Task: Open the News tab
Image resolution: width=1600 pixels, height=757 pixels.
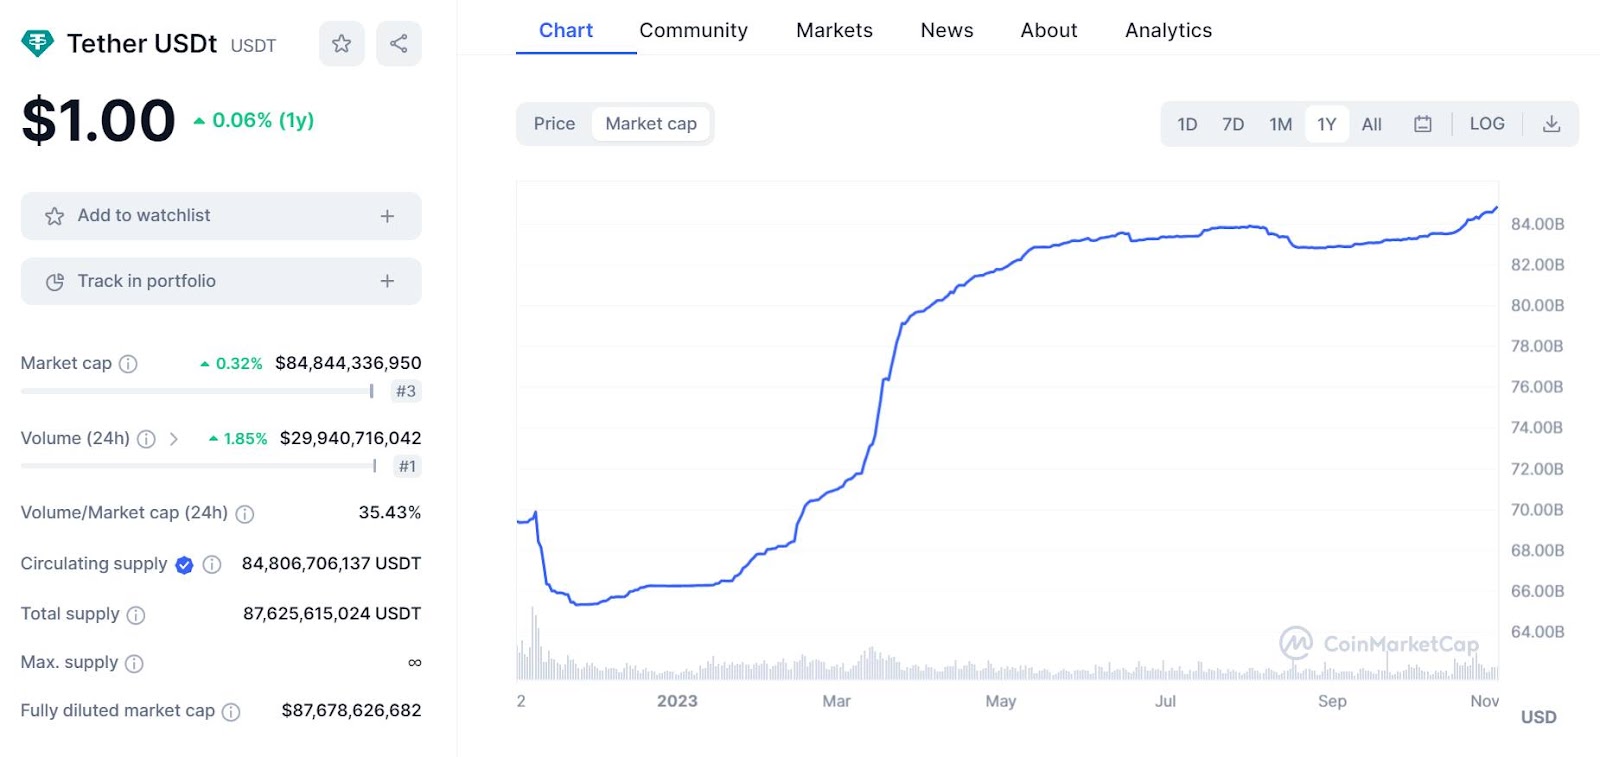Action: (x=947, y=30)
